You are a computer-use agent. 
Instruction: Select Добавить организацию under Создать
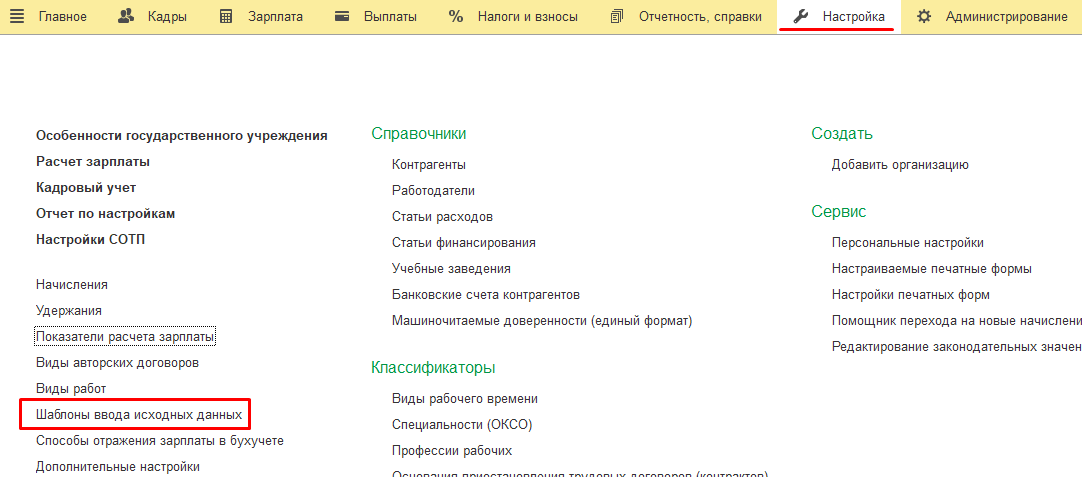coord(900,165)
